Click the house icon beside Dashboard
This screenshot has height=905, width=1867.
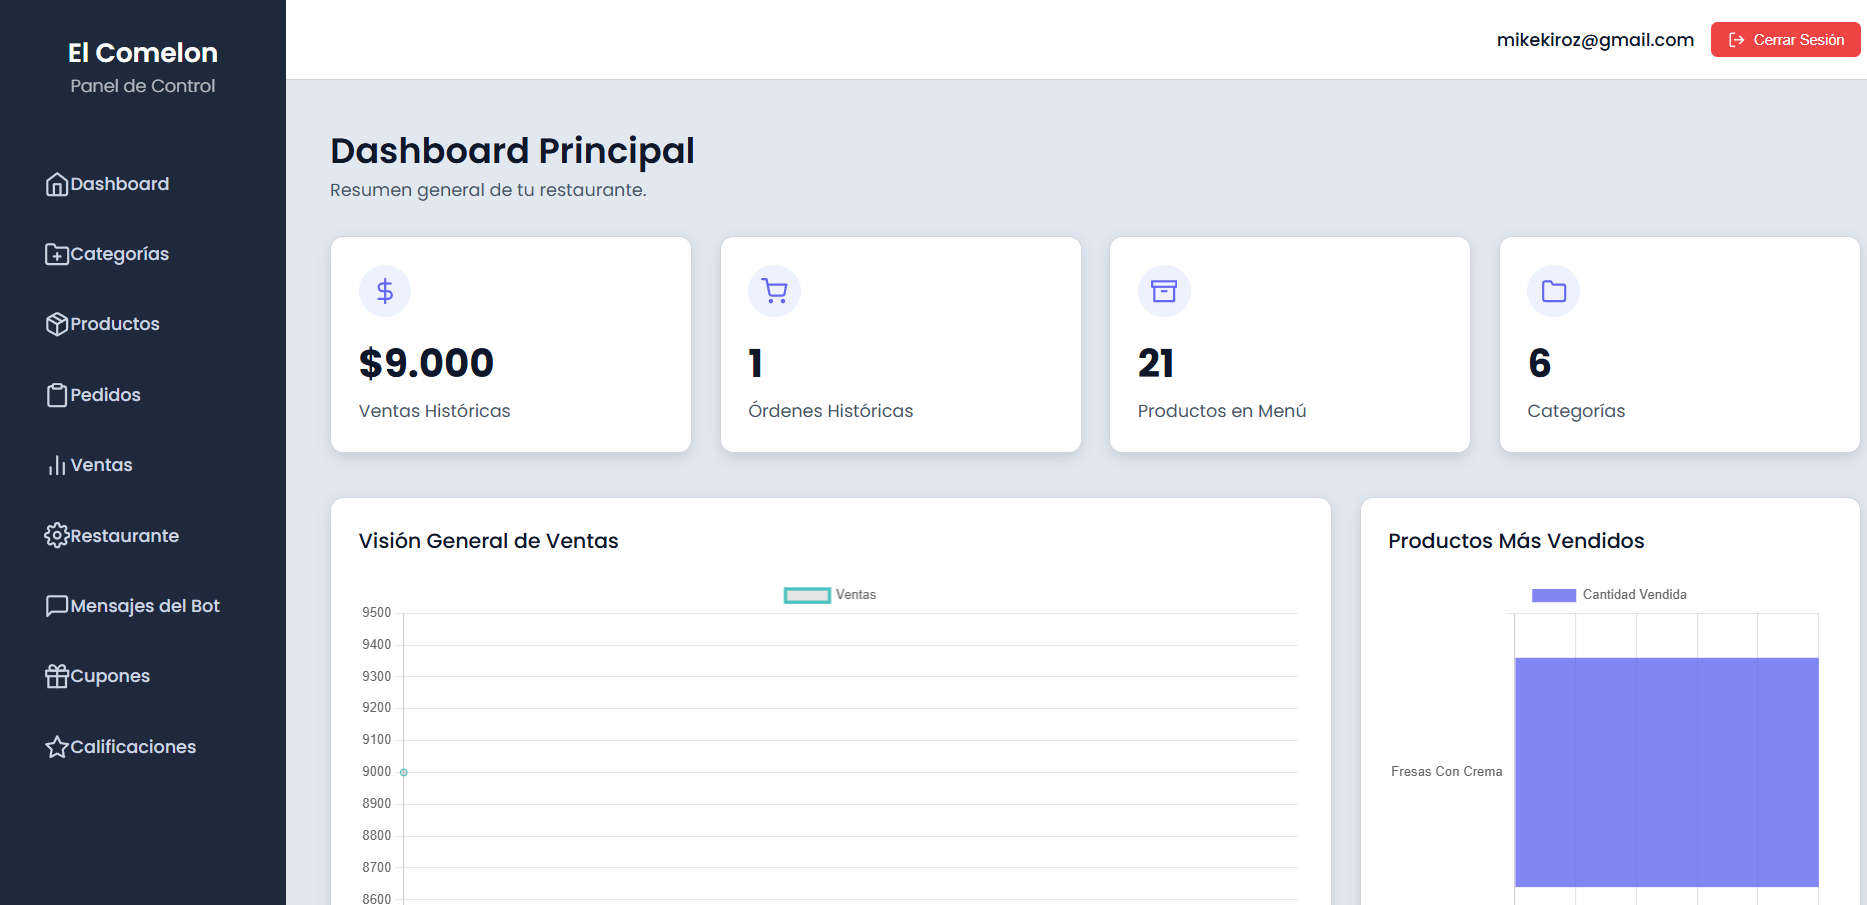click(57, 184)
